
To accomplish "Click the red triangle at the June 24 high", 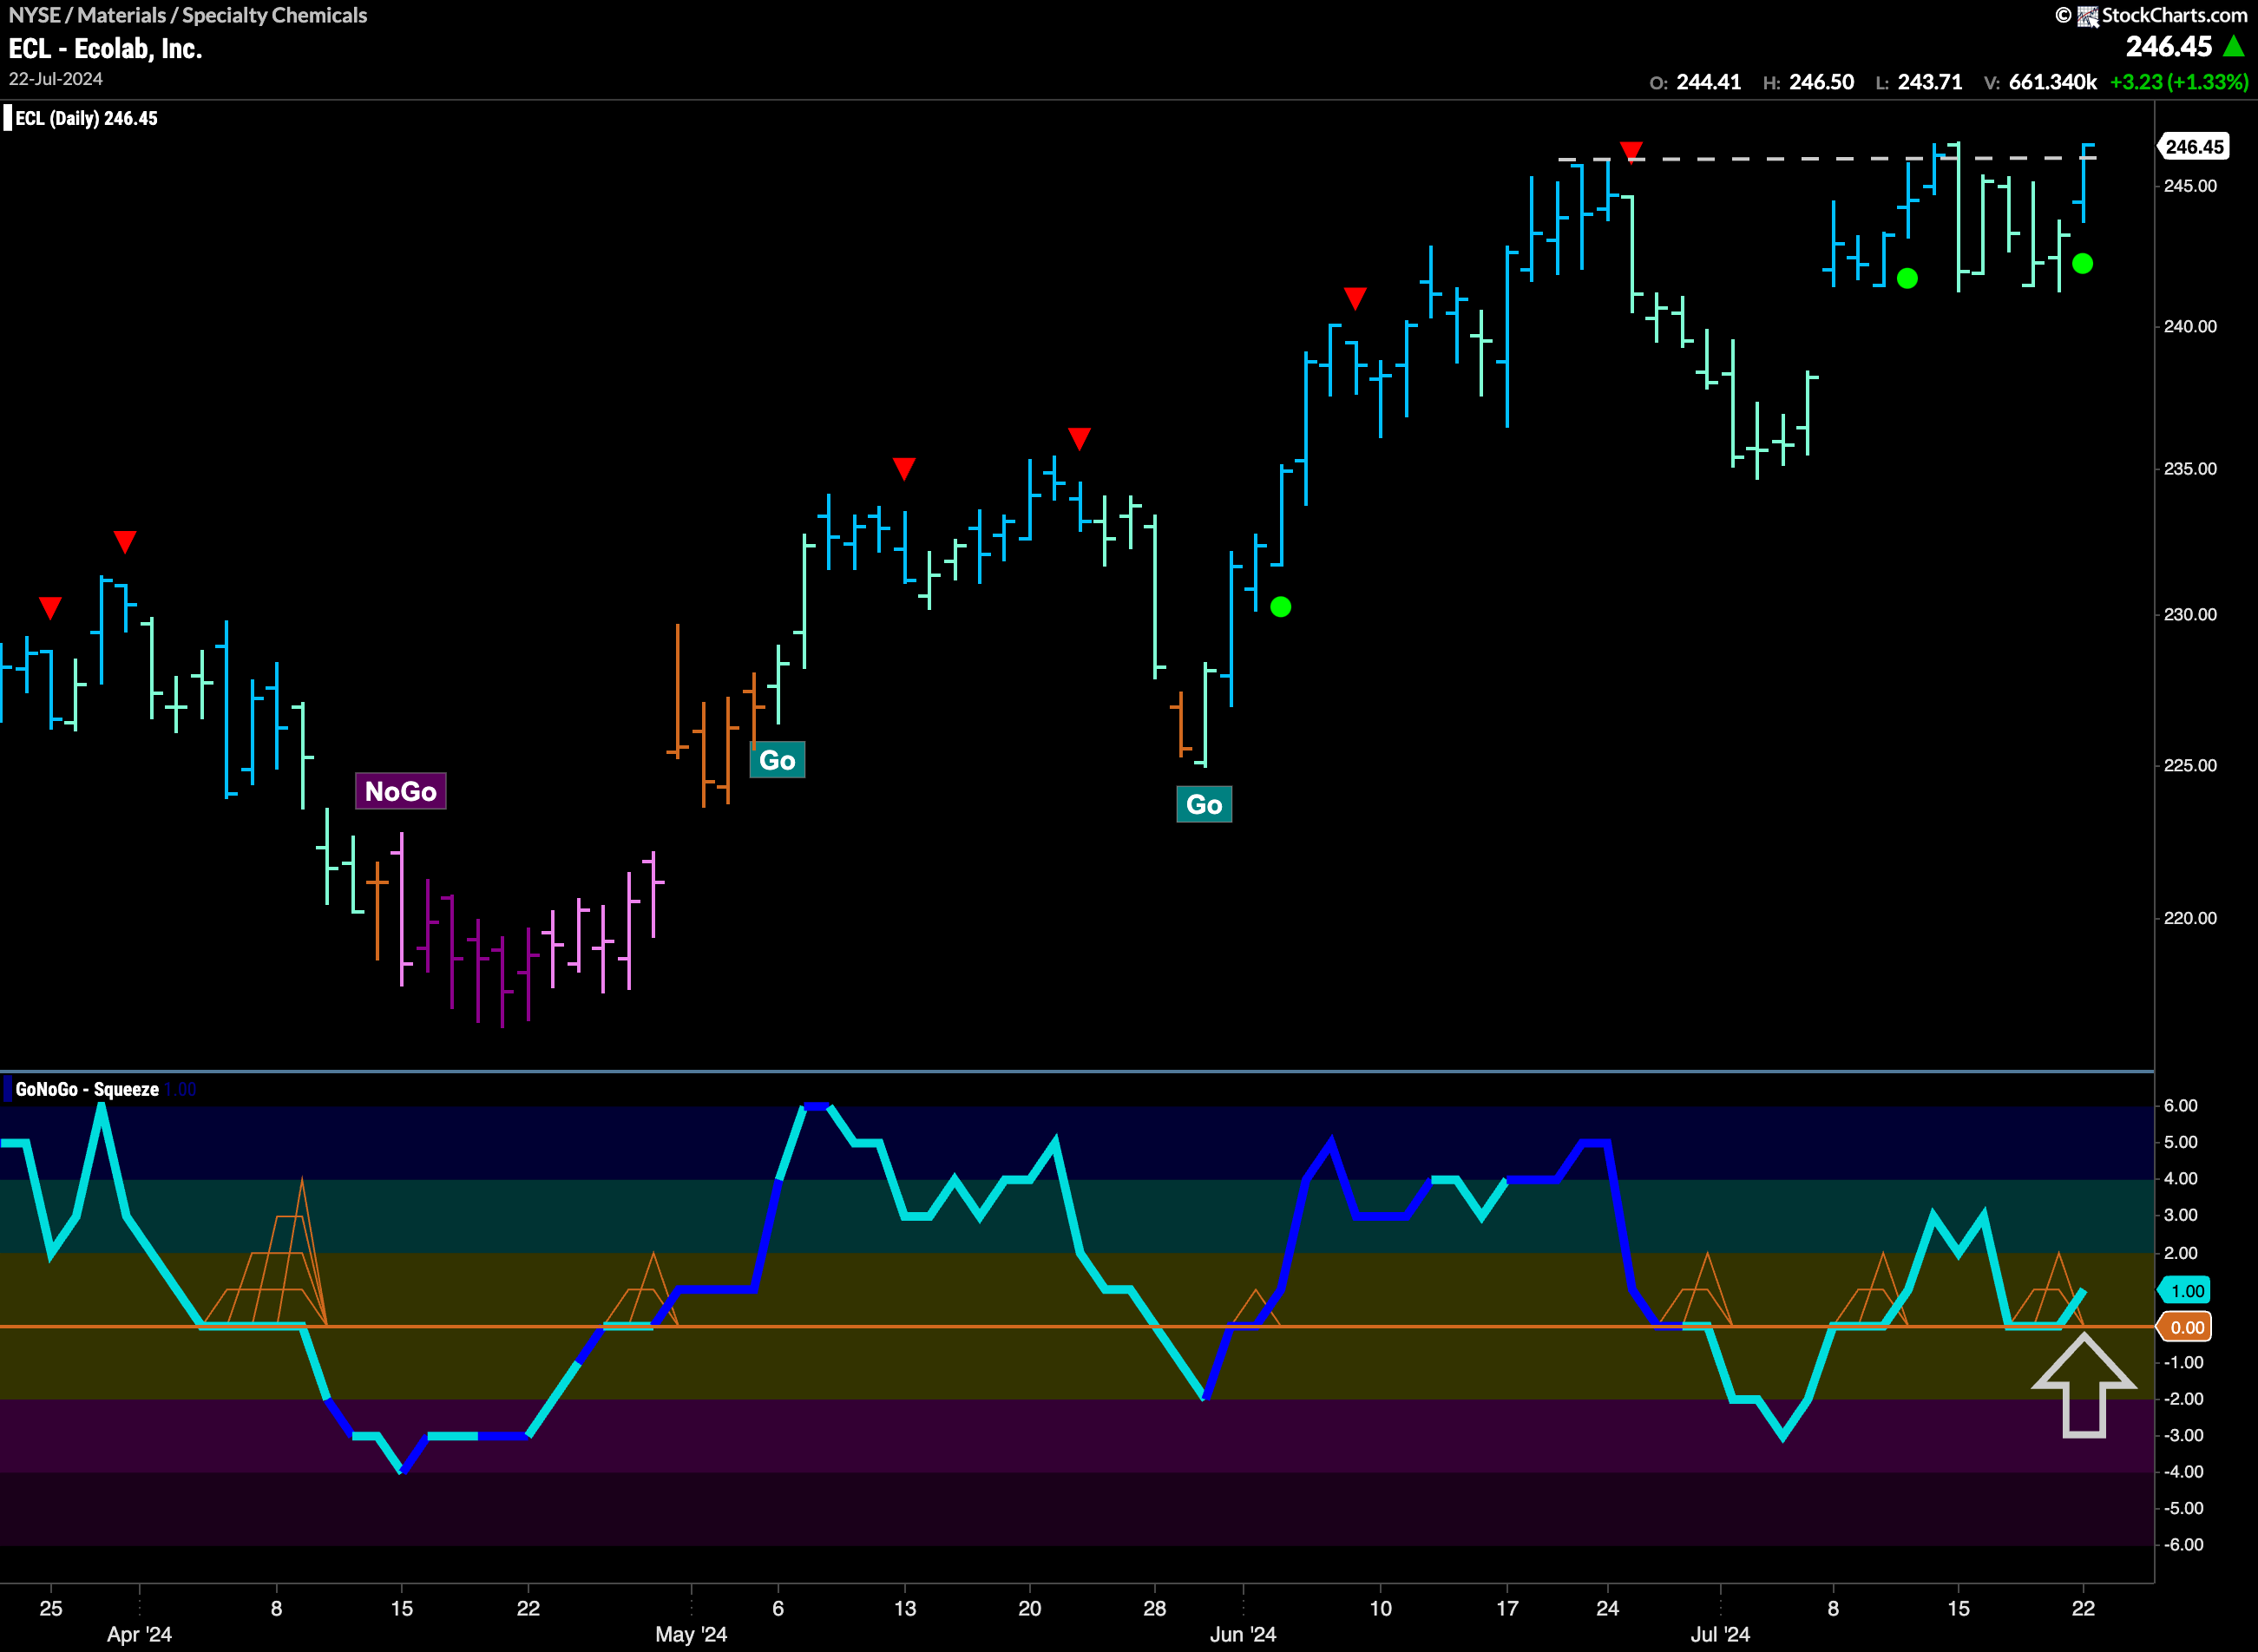I will pyautogui.click(x=1631, y=151).
